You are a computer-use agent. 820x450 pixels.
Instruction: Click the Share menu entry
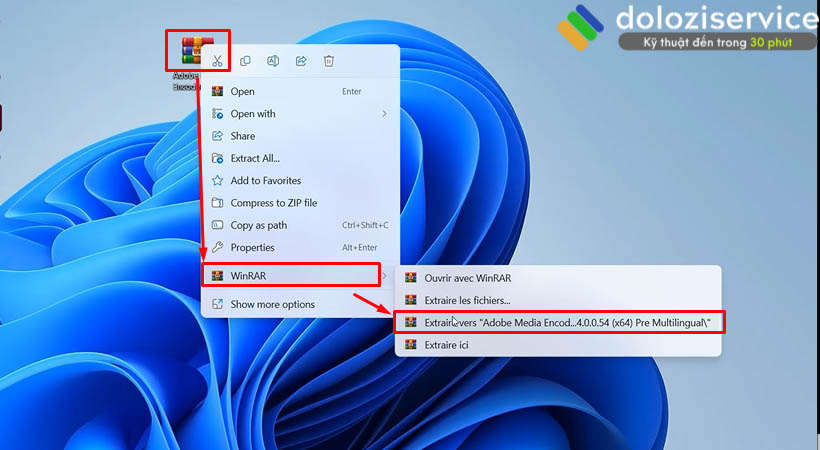[x=243, y=136]
